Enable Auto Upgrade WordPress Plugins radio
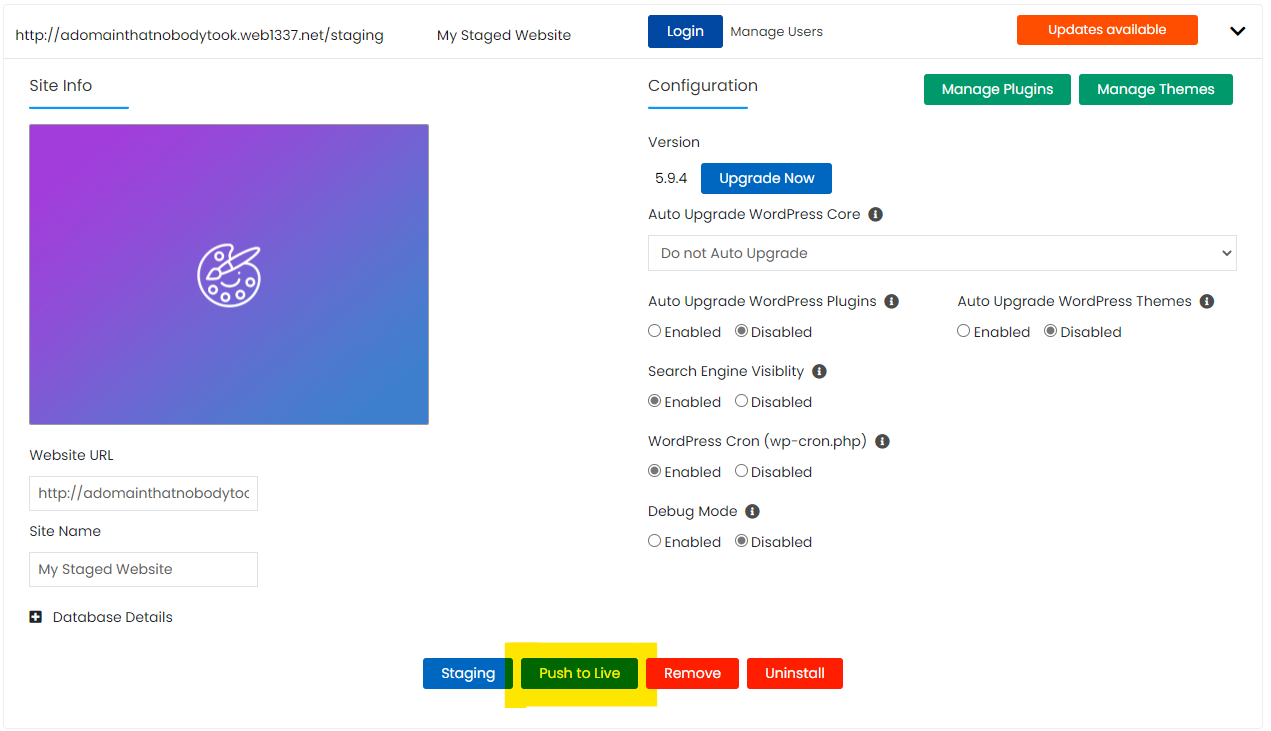1271x731 pixels. pos(655,331)
